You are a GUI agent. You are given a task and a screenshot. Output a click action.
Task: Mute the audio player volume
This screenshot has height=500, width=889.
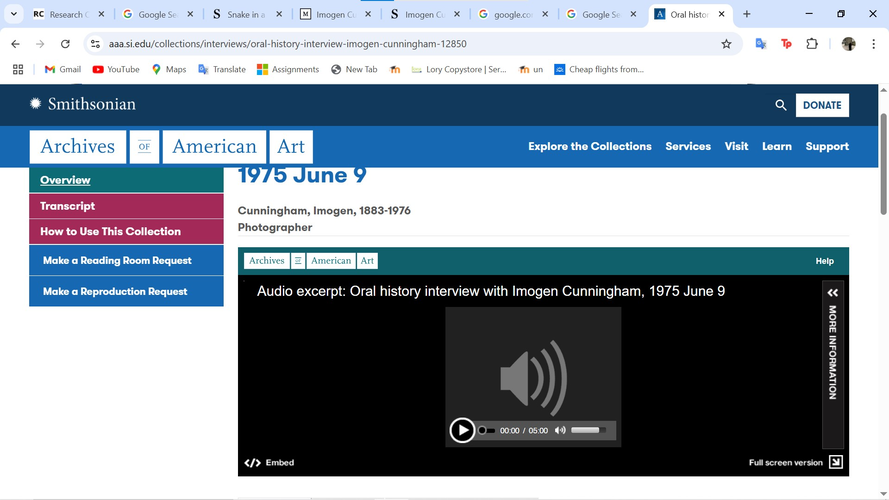coord(560,430)
